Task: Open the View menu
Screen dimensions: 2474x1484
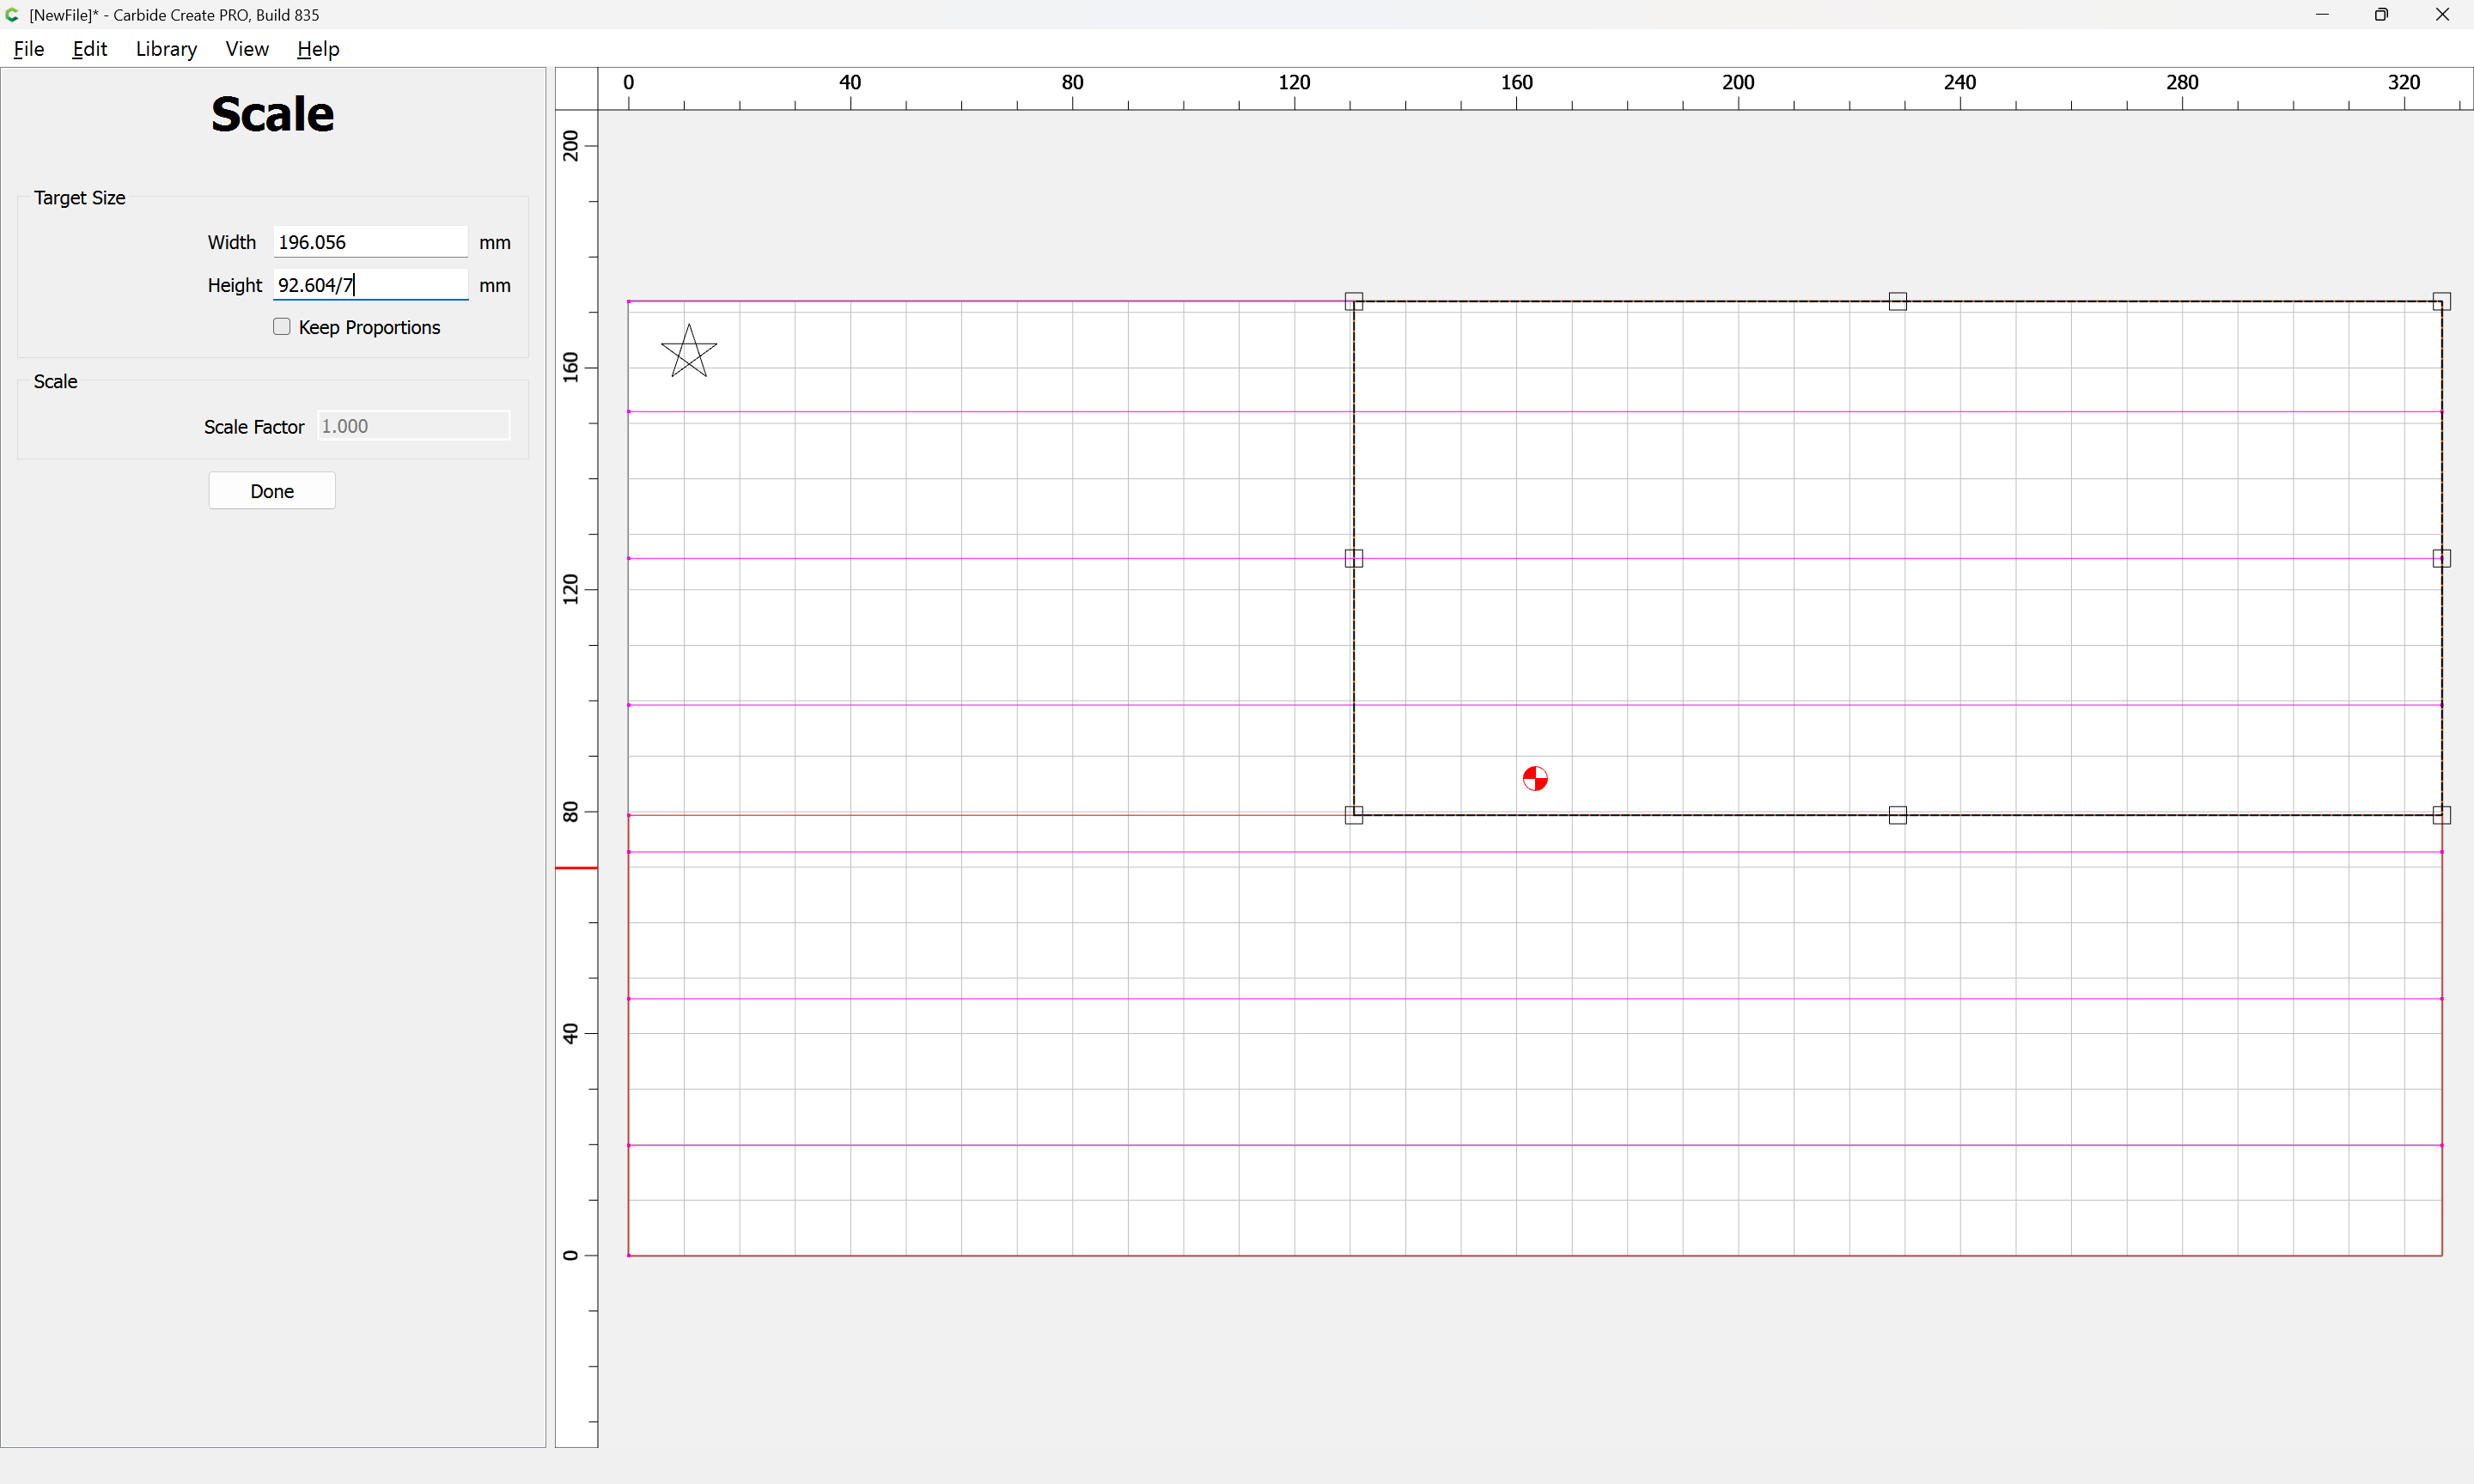Action: pyautogui.click(x=246, y=49)
